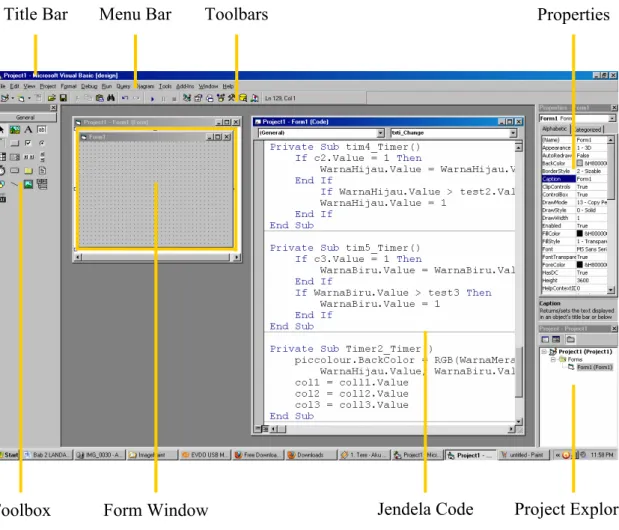Click the form designer horizontal scrollbar right arrow
The width and height of the screenshot is (619, 530).
[236, 257]
